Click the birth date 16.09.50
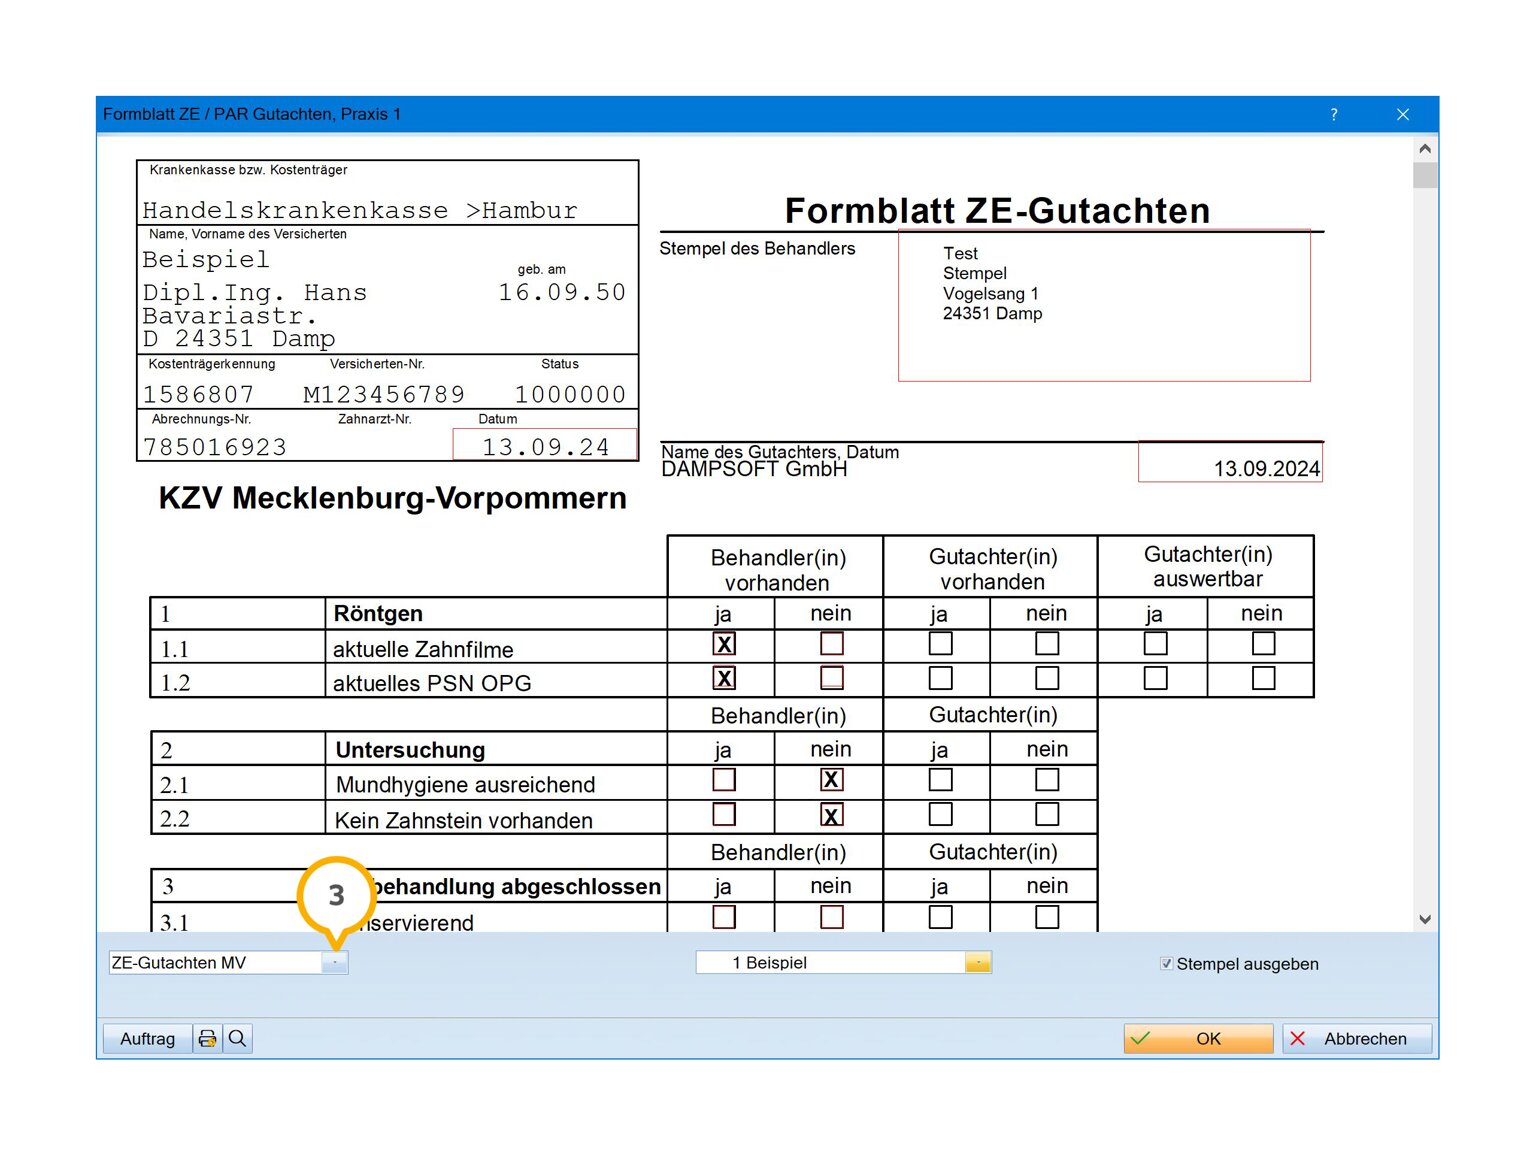This screenshot has height=1156, width=1536. (x=562, y=292)
